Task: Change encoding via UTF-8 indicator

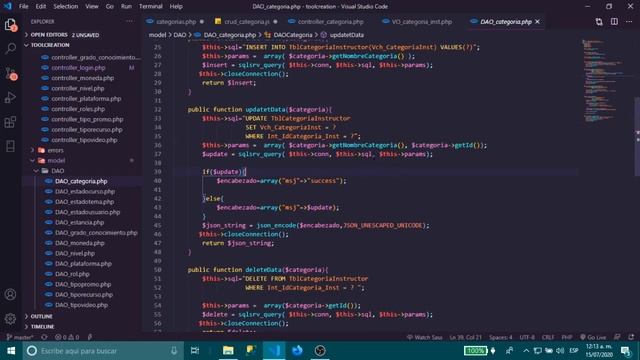Action: click(527, 337)
